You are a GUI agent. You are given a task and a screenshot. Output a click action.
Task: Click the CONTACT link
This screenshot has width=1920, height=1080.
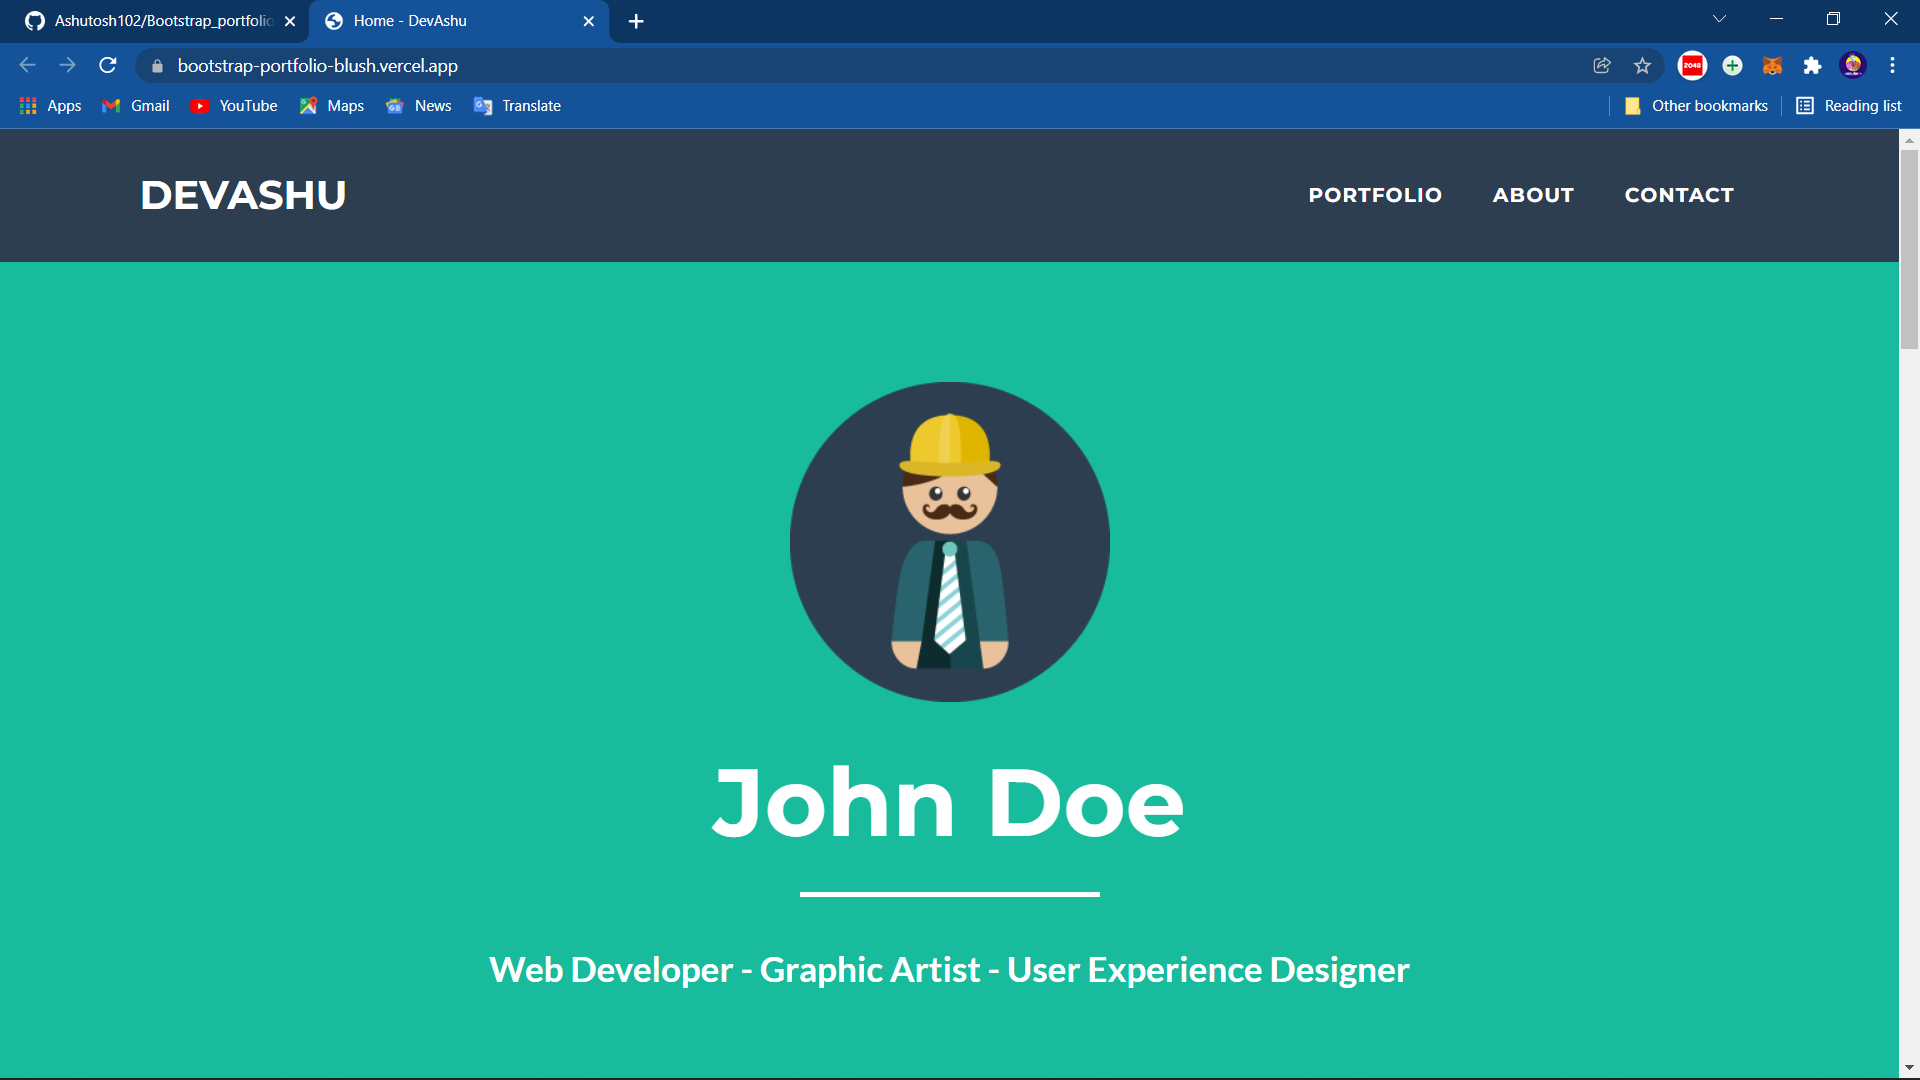pyautogui.click(x=1679, y=195)
